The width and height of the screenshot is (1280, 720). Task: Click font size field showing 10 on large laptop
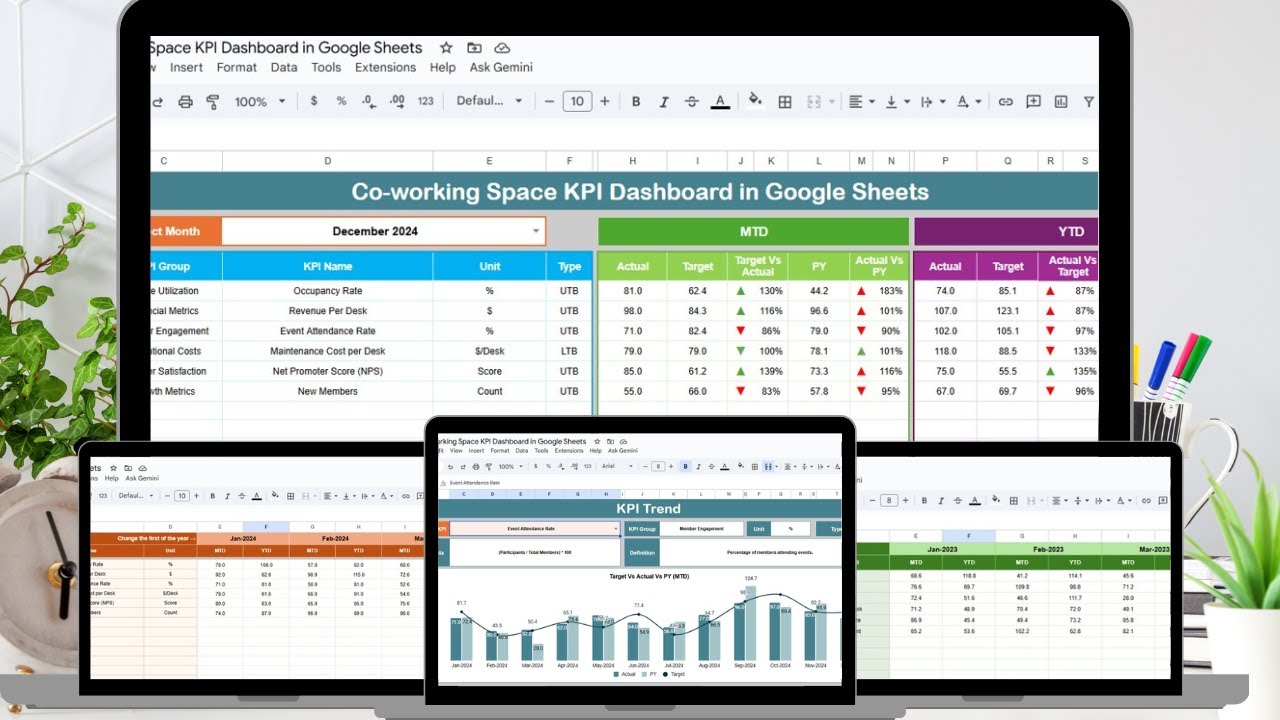click(x=577, y=101)
